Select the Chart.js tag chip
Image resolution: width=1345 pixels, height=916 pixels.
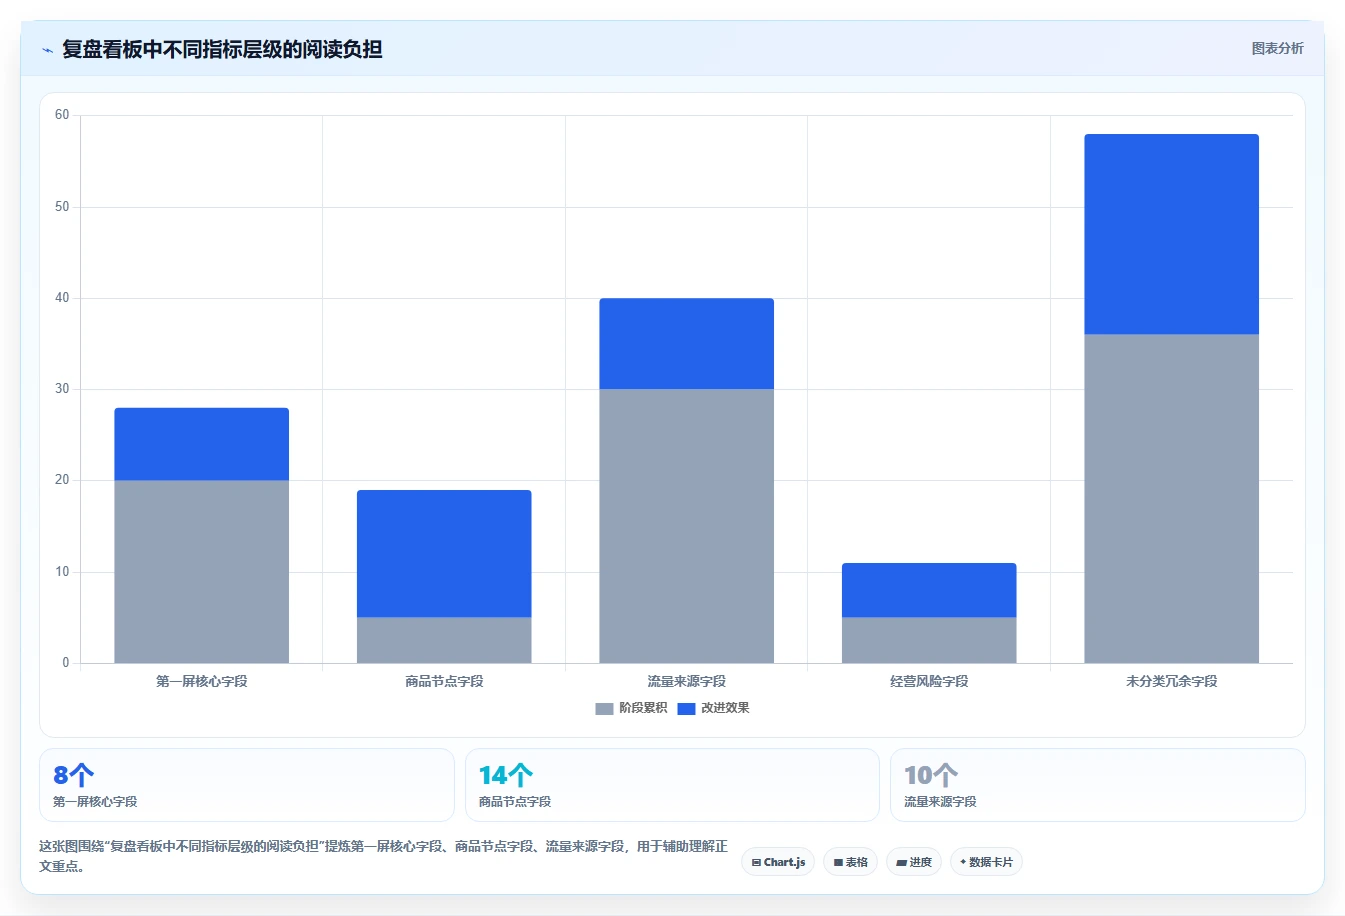coord(778,862)
